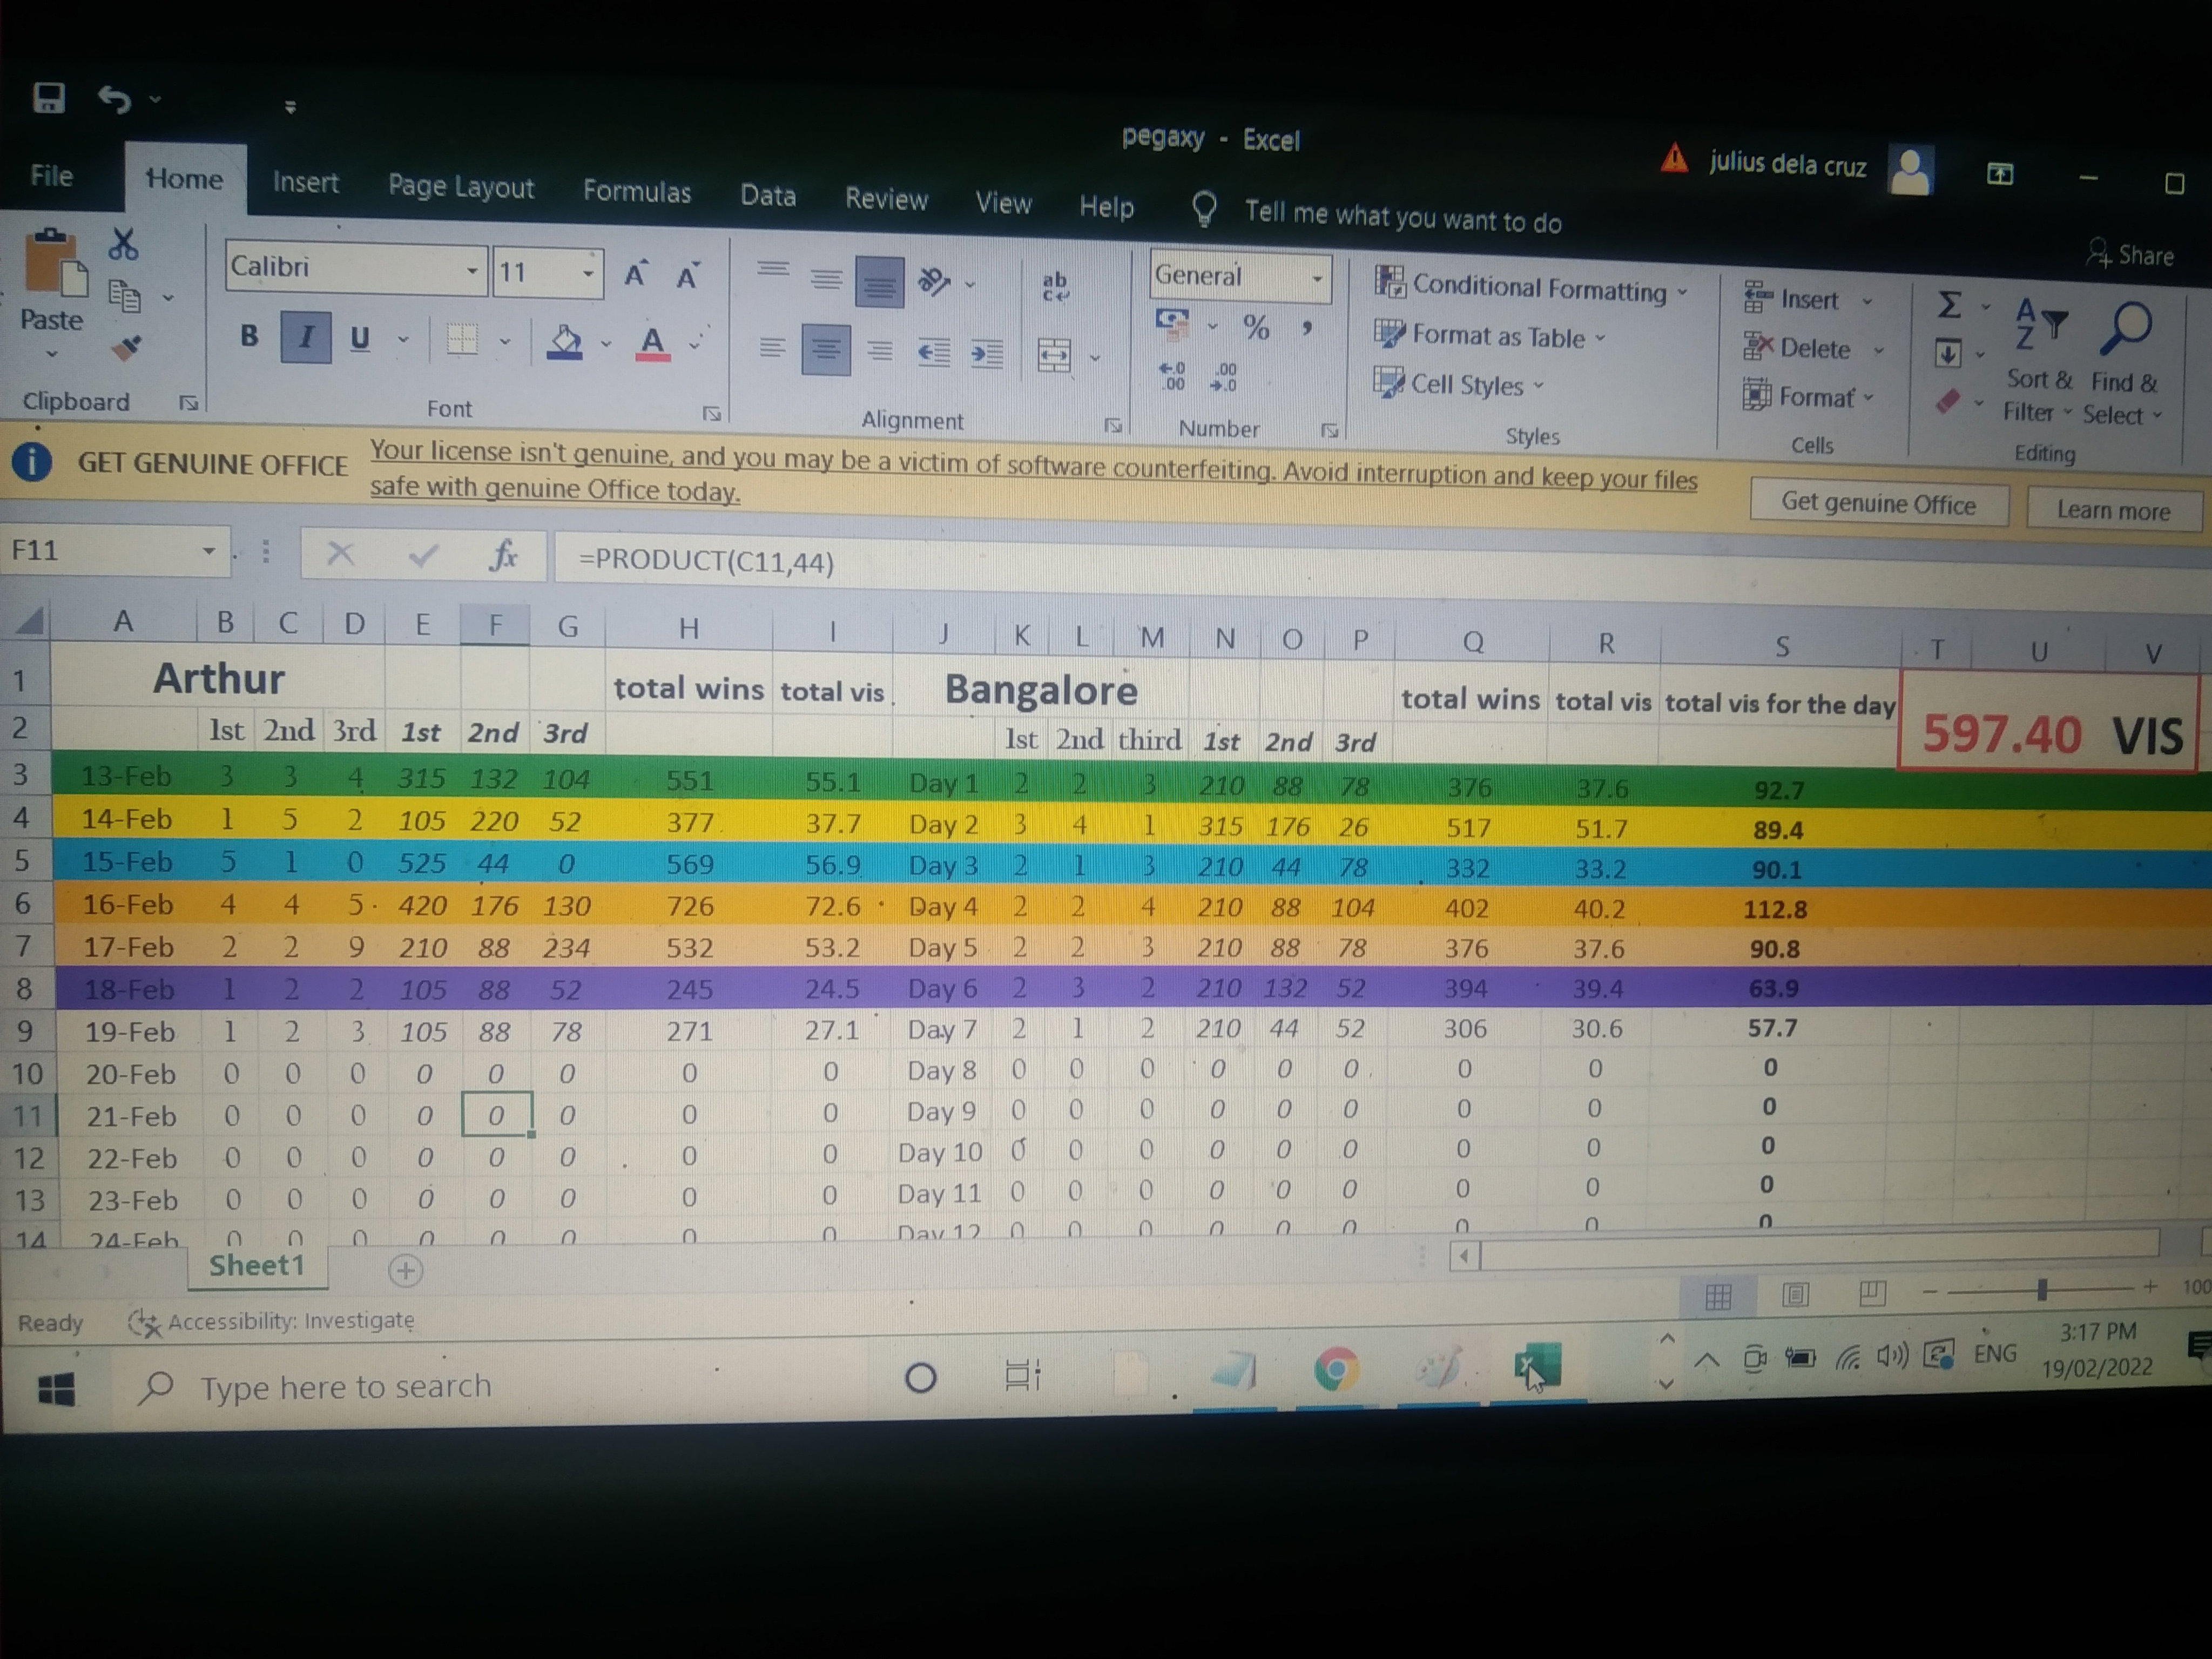Image resolution: width=2212 pixels, height=1659 pixels.
Task: Decrease font size with the smaller A
Action: click(687, 276)
